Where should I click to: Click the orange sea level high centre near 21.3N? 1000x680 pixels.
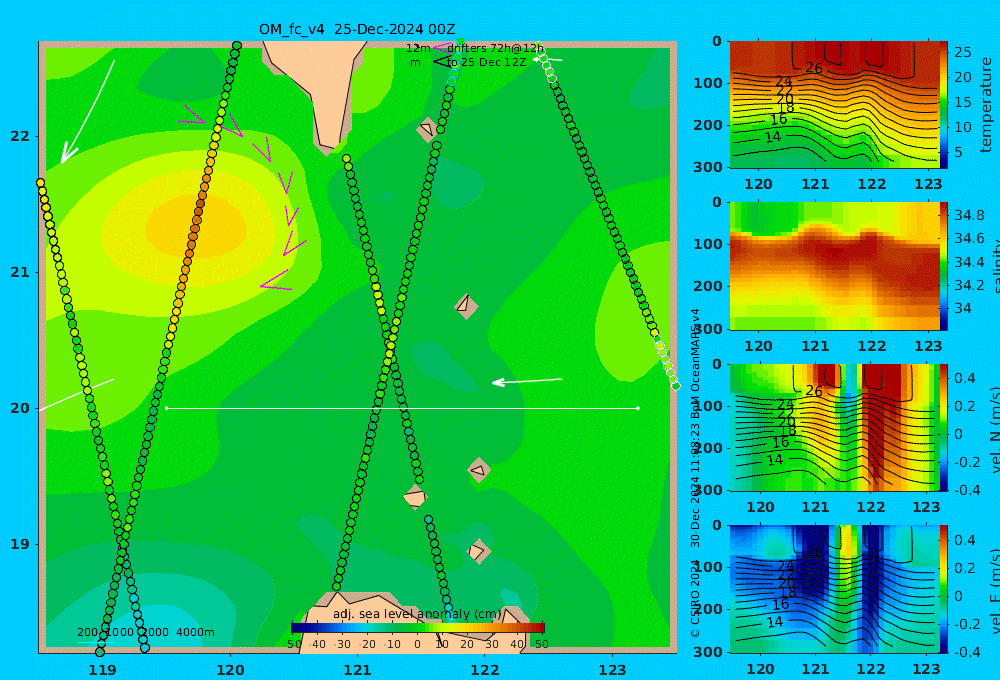coord(196,227)
